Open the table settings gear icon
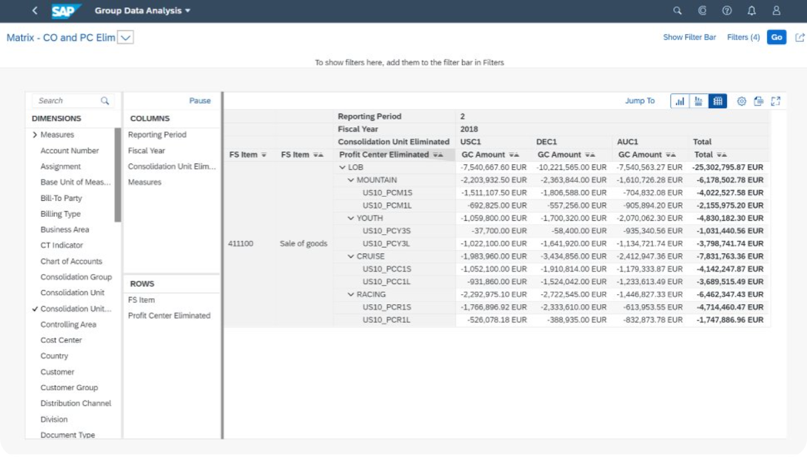The image size is (807, 457). [x=741, y=101]
